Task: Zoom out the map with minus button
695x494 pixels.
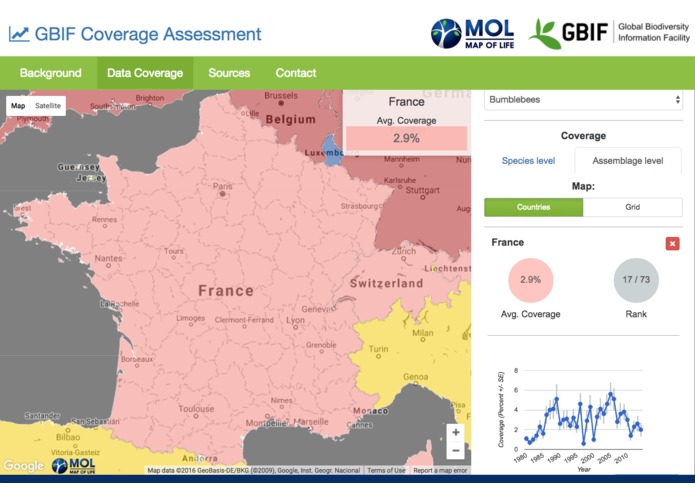Action: (456, 451)
